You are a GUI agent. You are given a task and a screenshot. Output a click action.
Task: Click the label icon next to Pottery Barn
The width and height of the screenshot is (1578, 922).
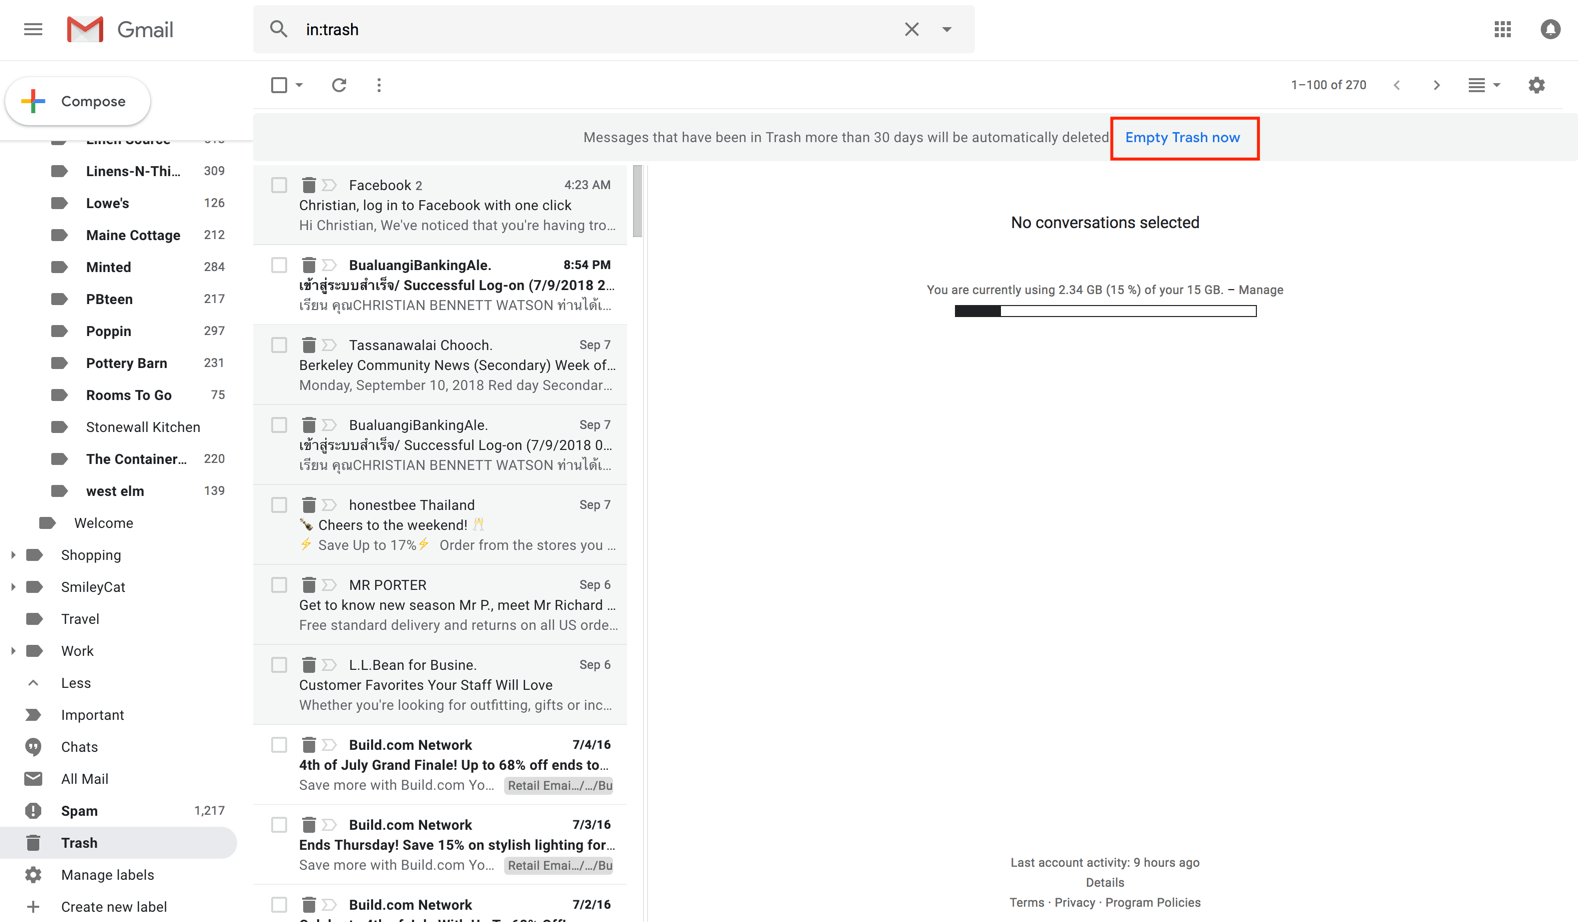[59, 363]
